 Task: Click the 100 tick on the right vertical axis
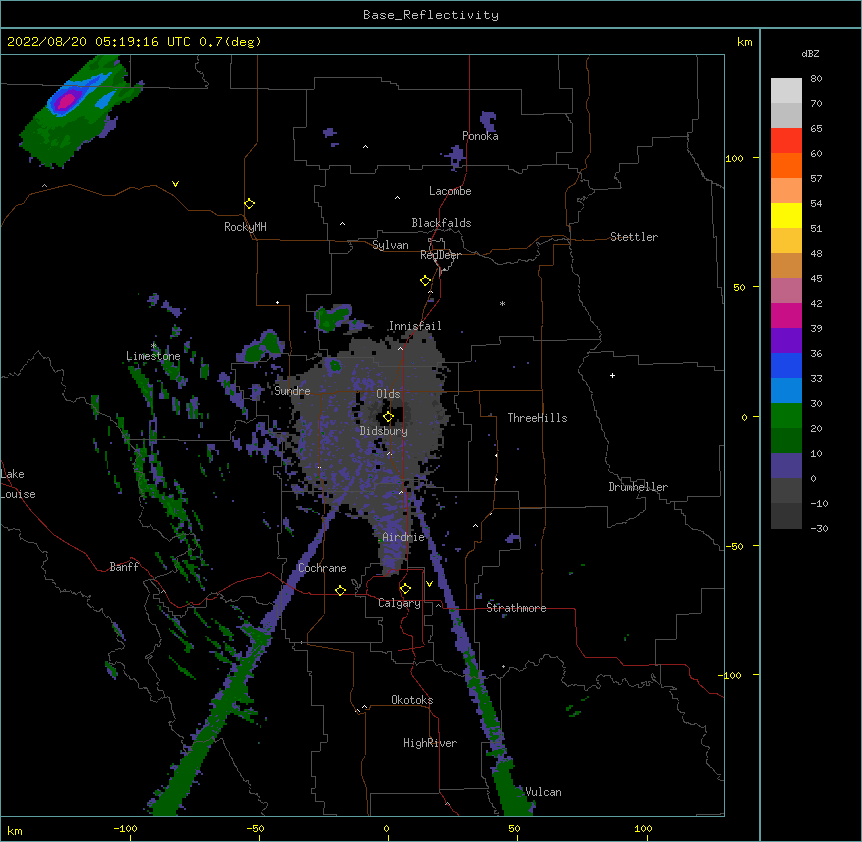coord(734,158)
